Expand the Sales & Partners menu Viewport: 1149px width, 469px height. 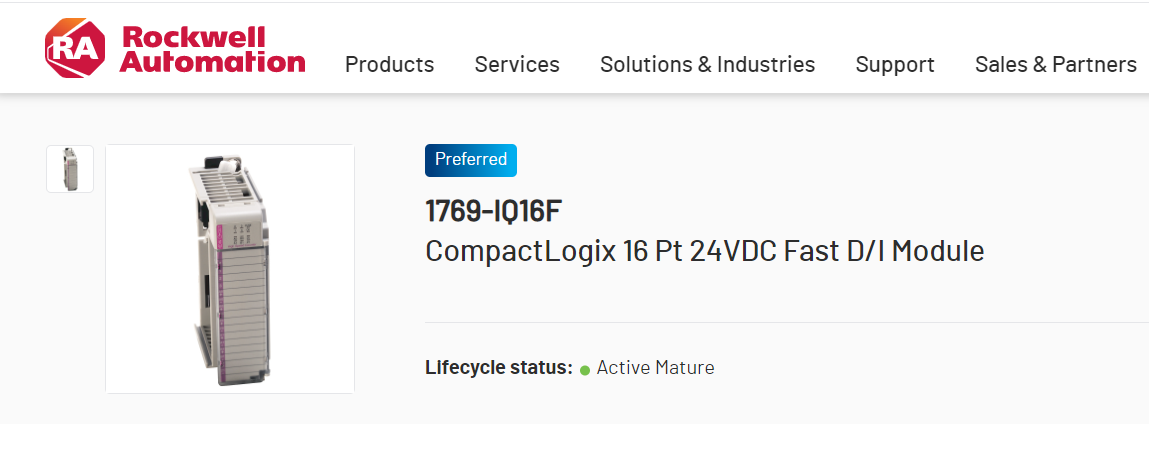pyautogui.click(x=1055, y=65)
